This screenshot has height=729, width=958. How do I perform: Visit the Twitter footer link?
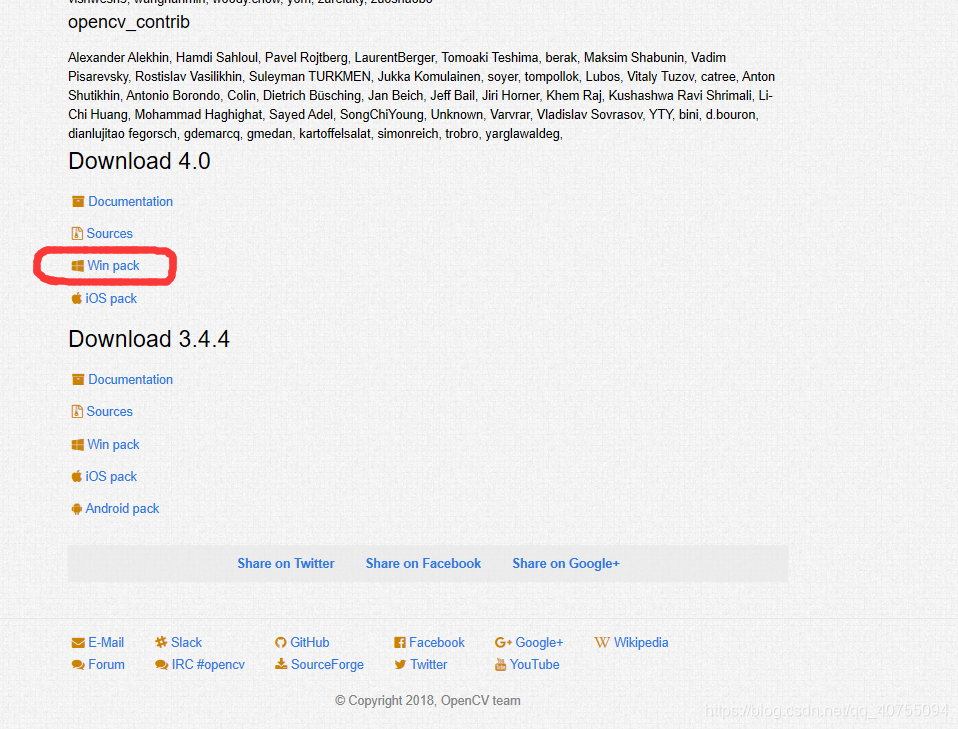tap(429, 665)
